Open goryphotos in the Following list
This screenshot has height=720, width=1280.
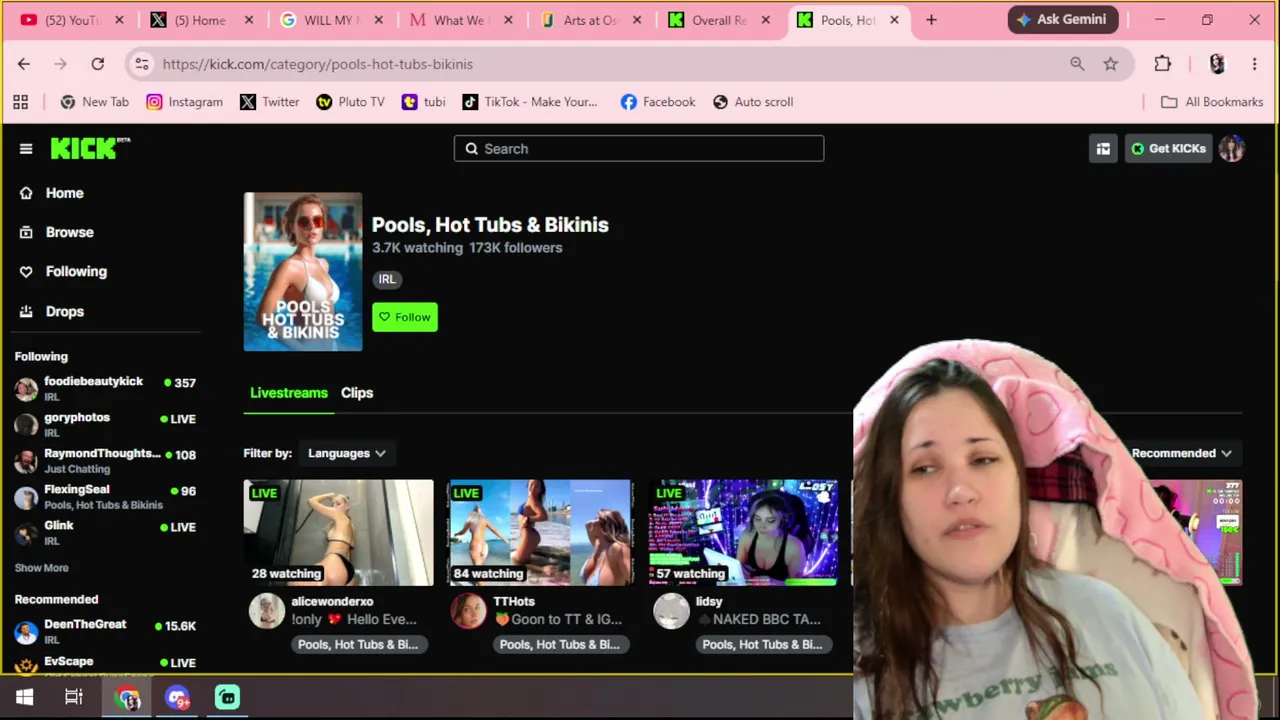pos(105,424)
